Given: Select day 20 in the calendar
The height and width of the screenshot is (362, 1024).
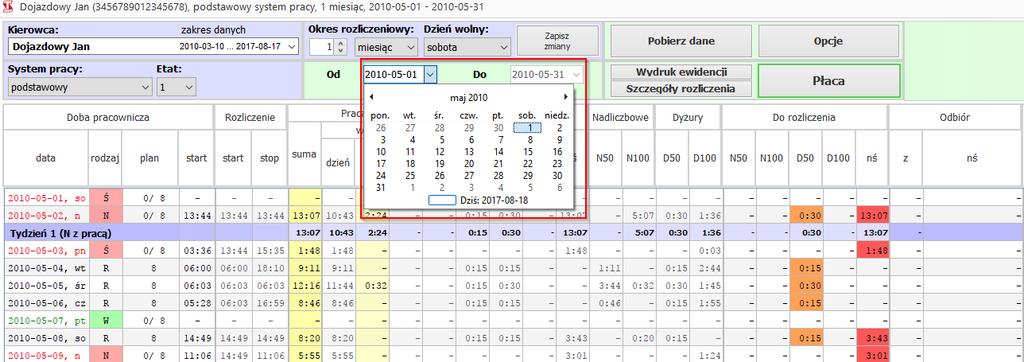Looking at the screenshot, I should pyautogui.click(x=469, y=163).
